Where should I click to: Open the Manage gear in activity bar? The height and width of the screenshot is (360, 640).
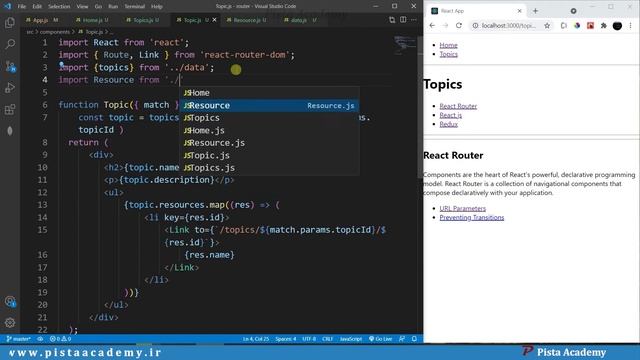tap(10, 323)
